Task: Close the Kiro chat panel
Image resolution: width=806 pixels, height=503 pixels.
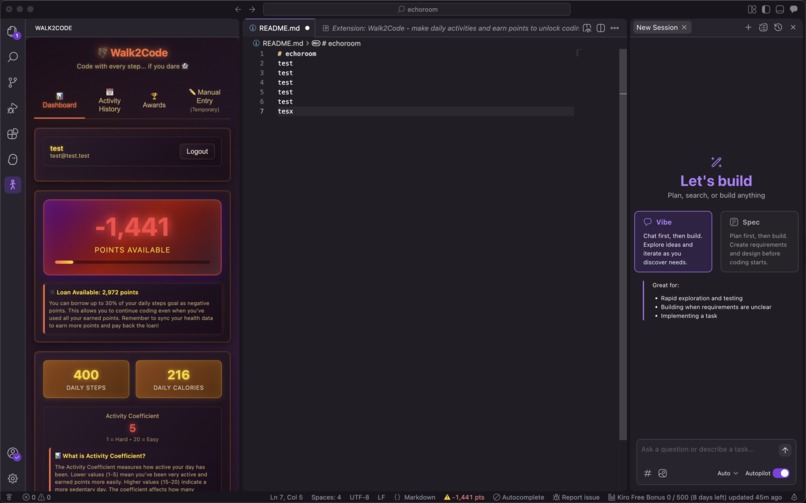Action: pyautogui.click(x=793, y=27)
